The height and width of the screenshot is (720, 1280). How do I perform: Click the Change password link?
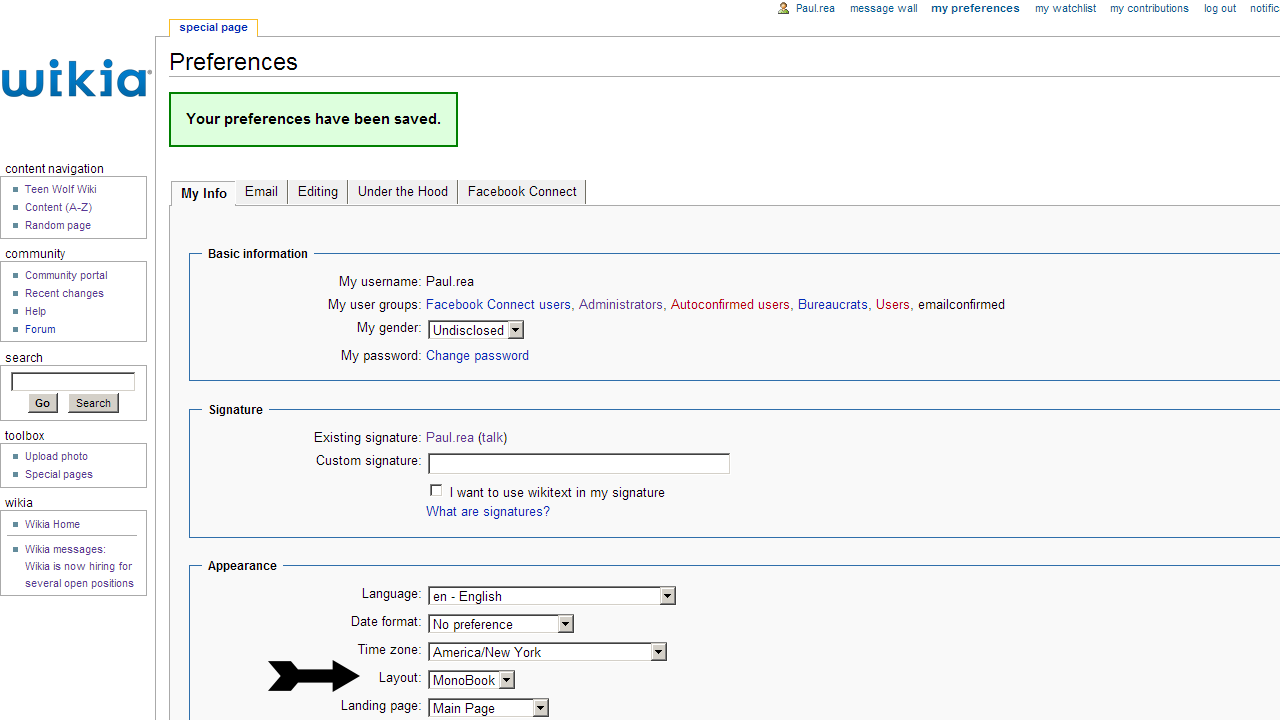click(477, 356)
